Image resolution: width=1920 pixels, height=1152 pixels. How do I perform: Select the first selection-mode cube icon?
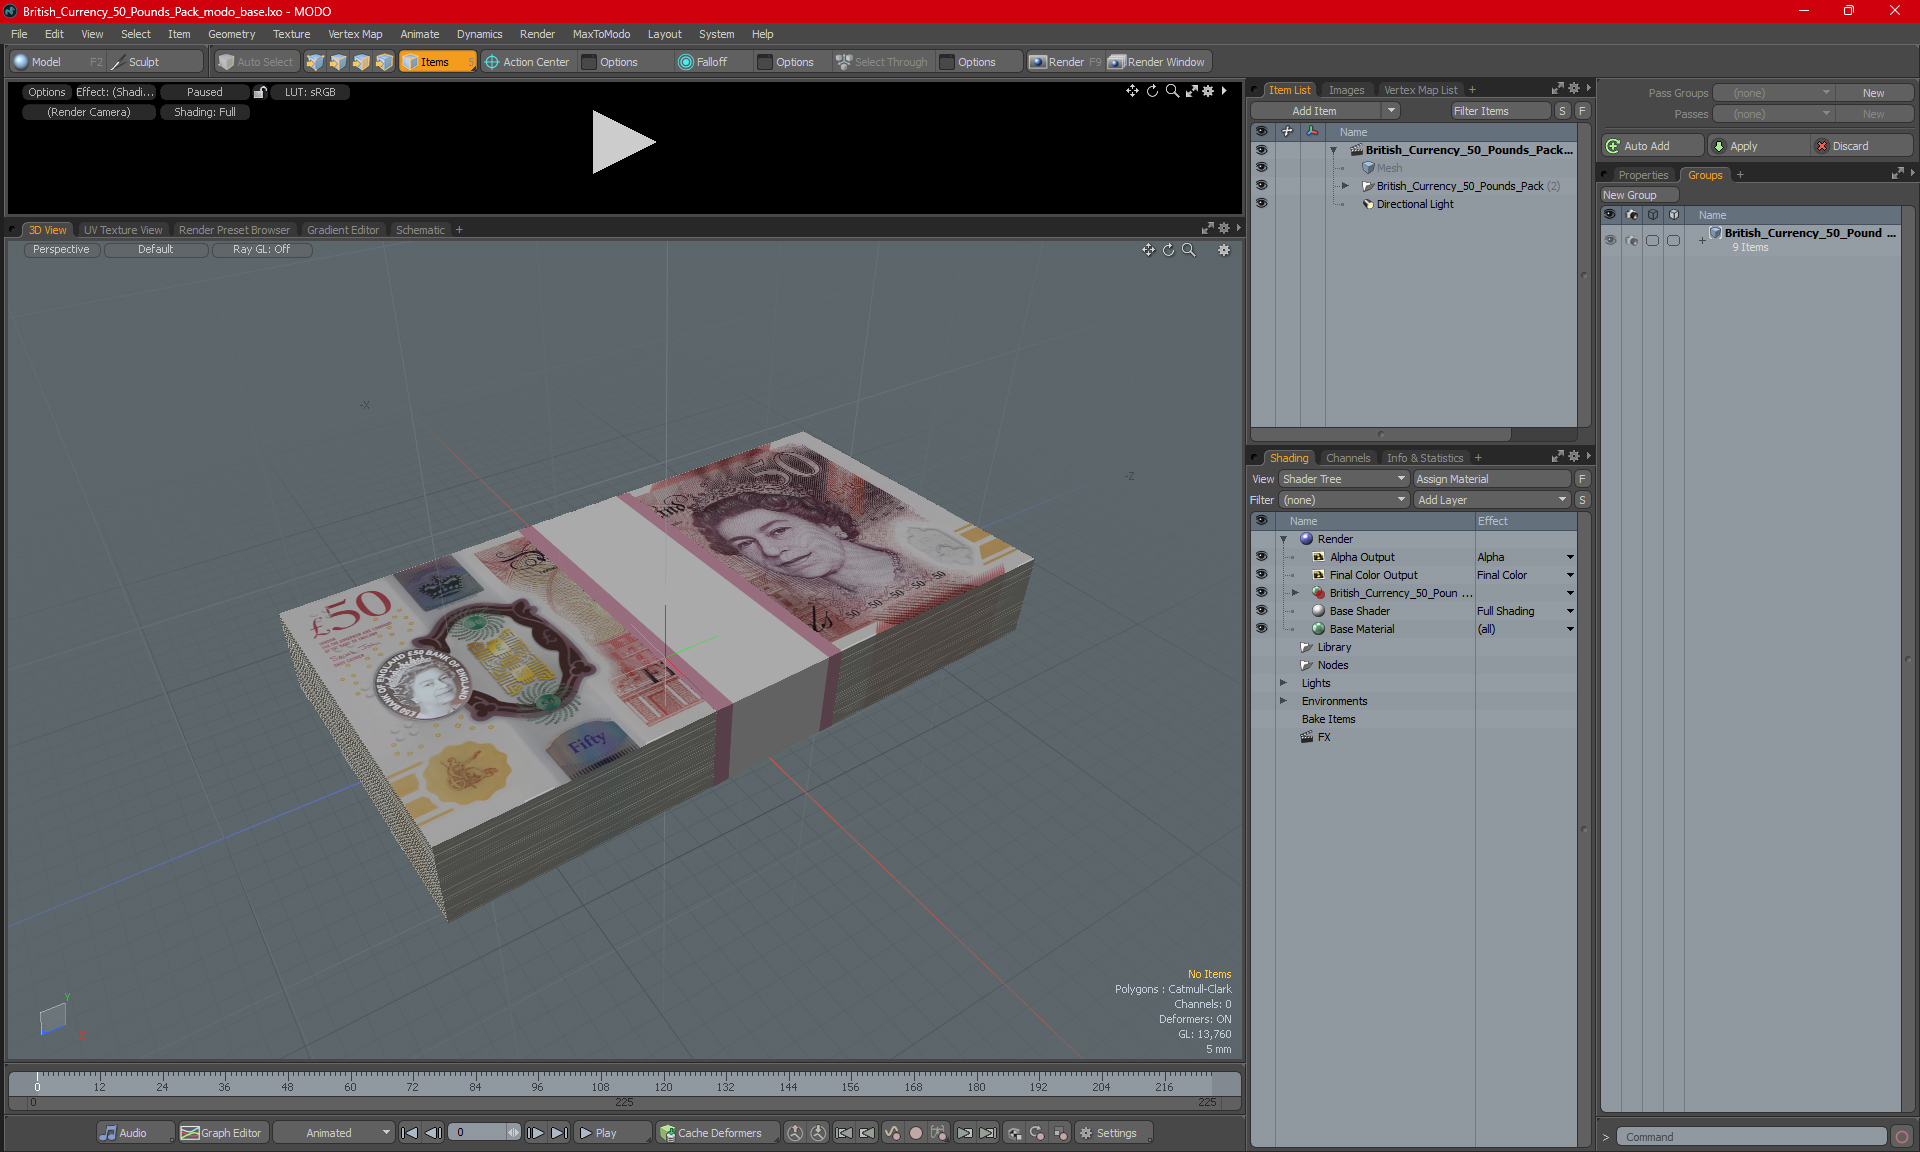[315, 62]
